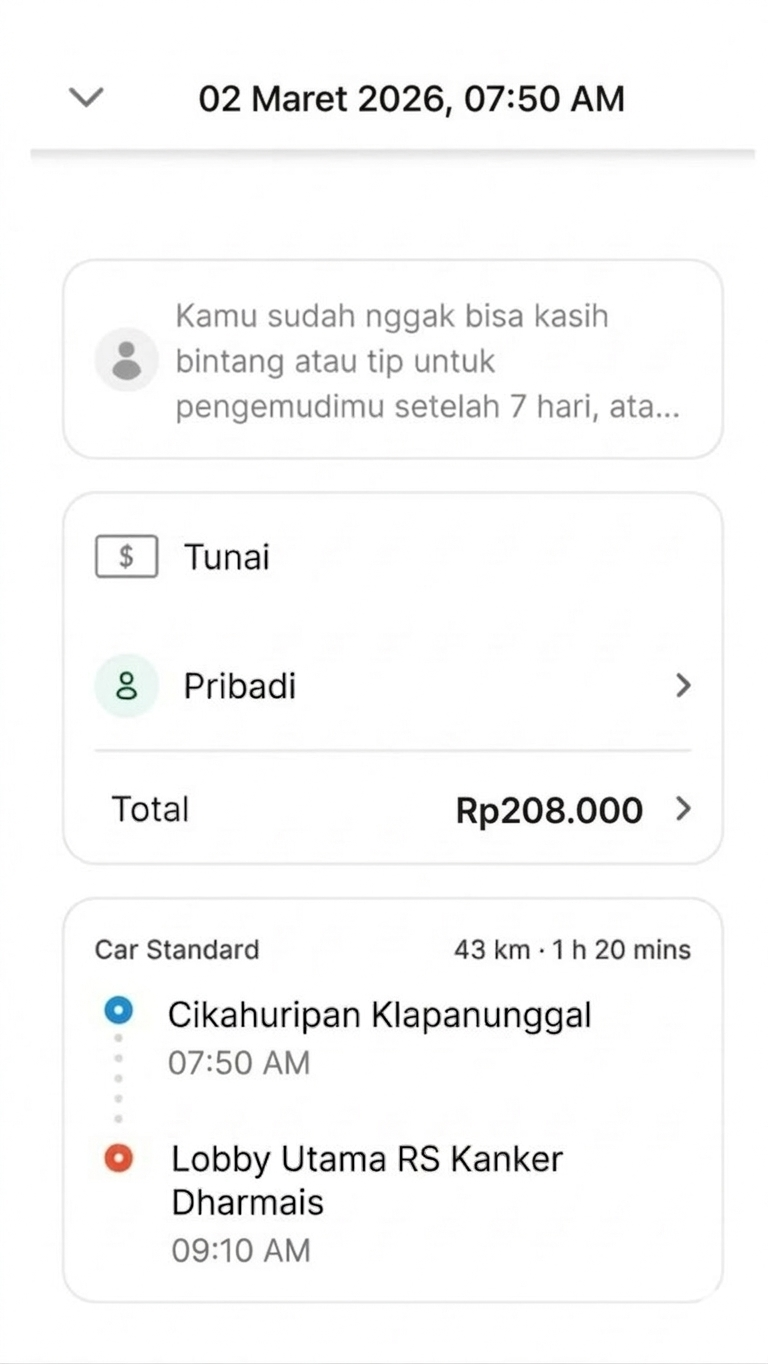768x1364 pixels.
Task: Tap the 43 km trip duration text
Action: pyautogui.click(x=572, y=949)
